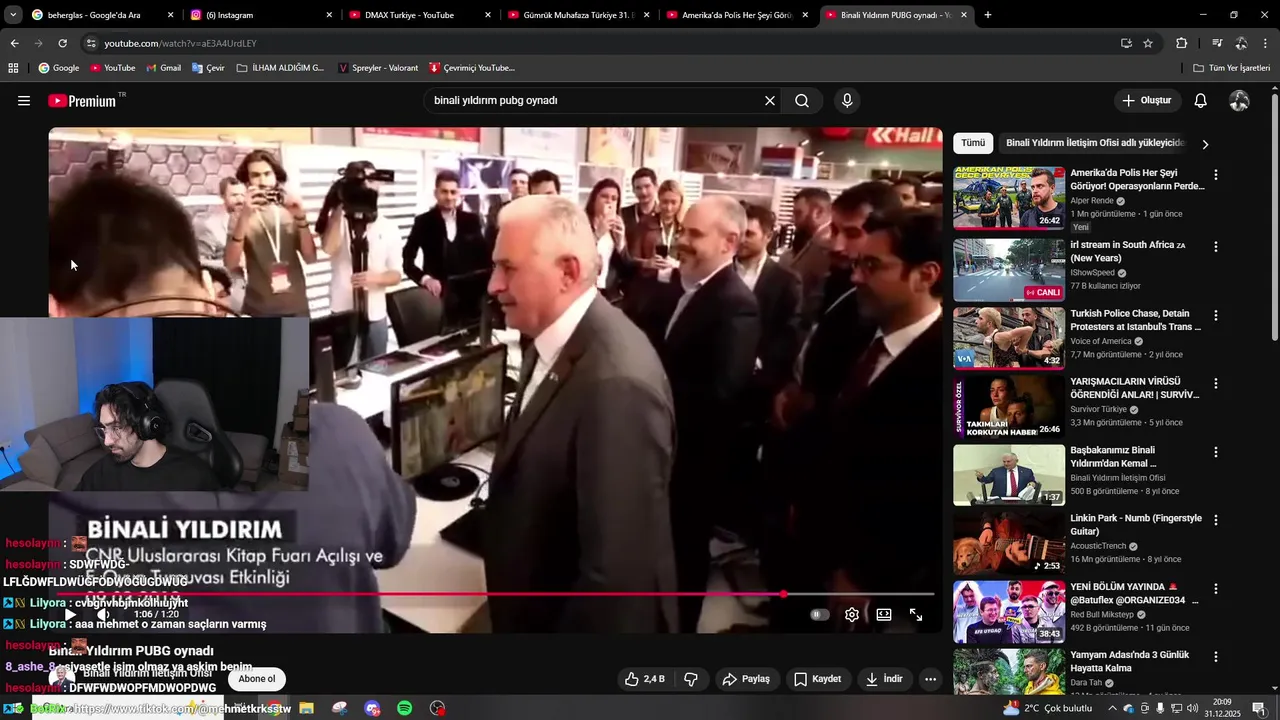The height and width of the screenshot is (720, 1280).
Task: Subscribe with the Abone ol button
Action: [257, 679]
